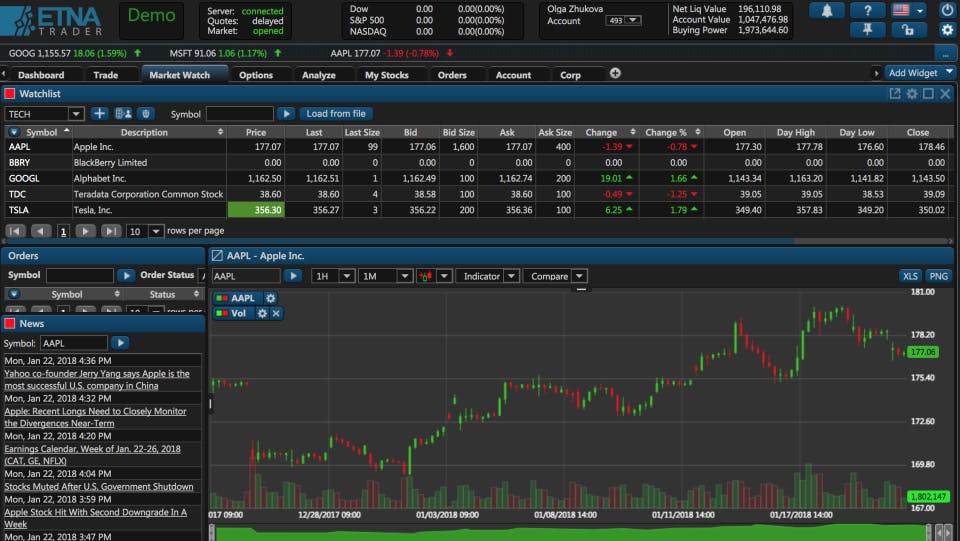Click play arrow next to chart AAPL field
Viewport: 960px width, 541px height.
293,276
